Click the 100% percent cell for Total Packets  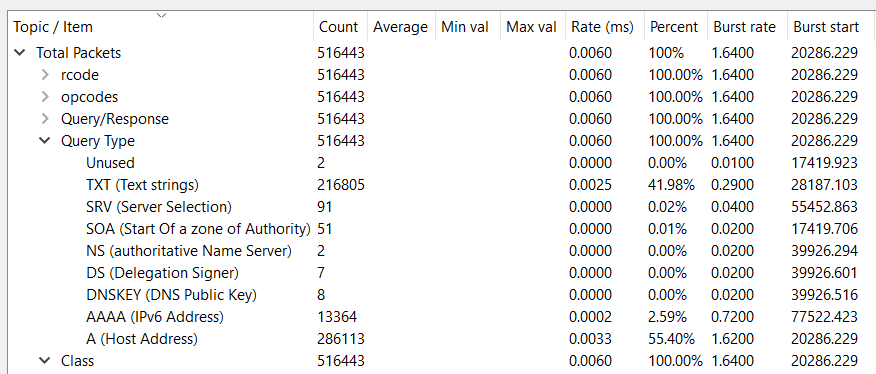pyautogui.click(x=666, y=53)
